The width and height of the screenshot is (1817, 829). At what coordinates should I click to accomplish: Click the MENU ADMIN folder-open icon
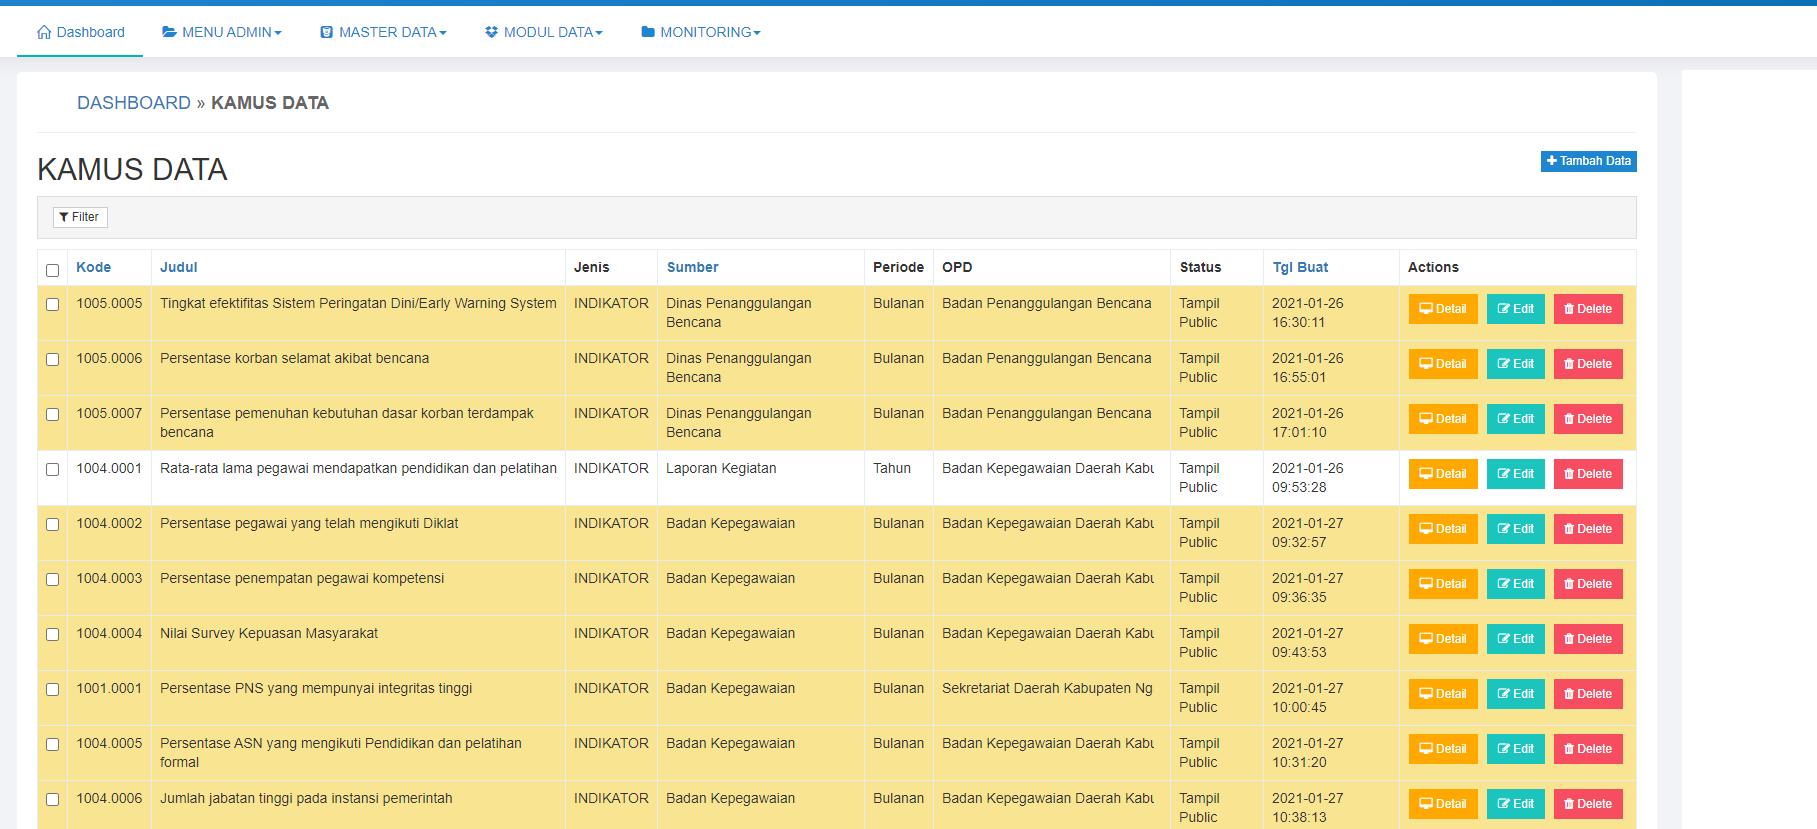tap(170, 32)
